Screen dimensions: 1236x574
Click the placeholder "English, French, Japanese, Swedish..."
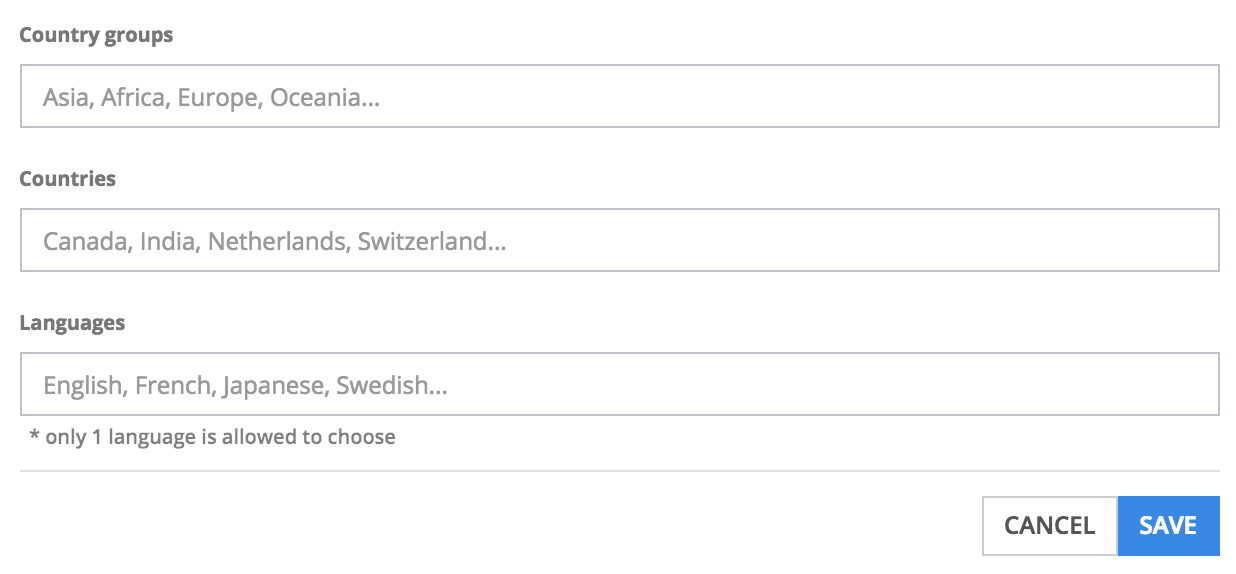[245, 386]
